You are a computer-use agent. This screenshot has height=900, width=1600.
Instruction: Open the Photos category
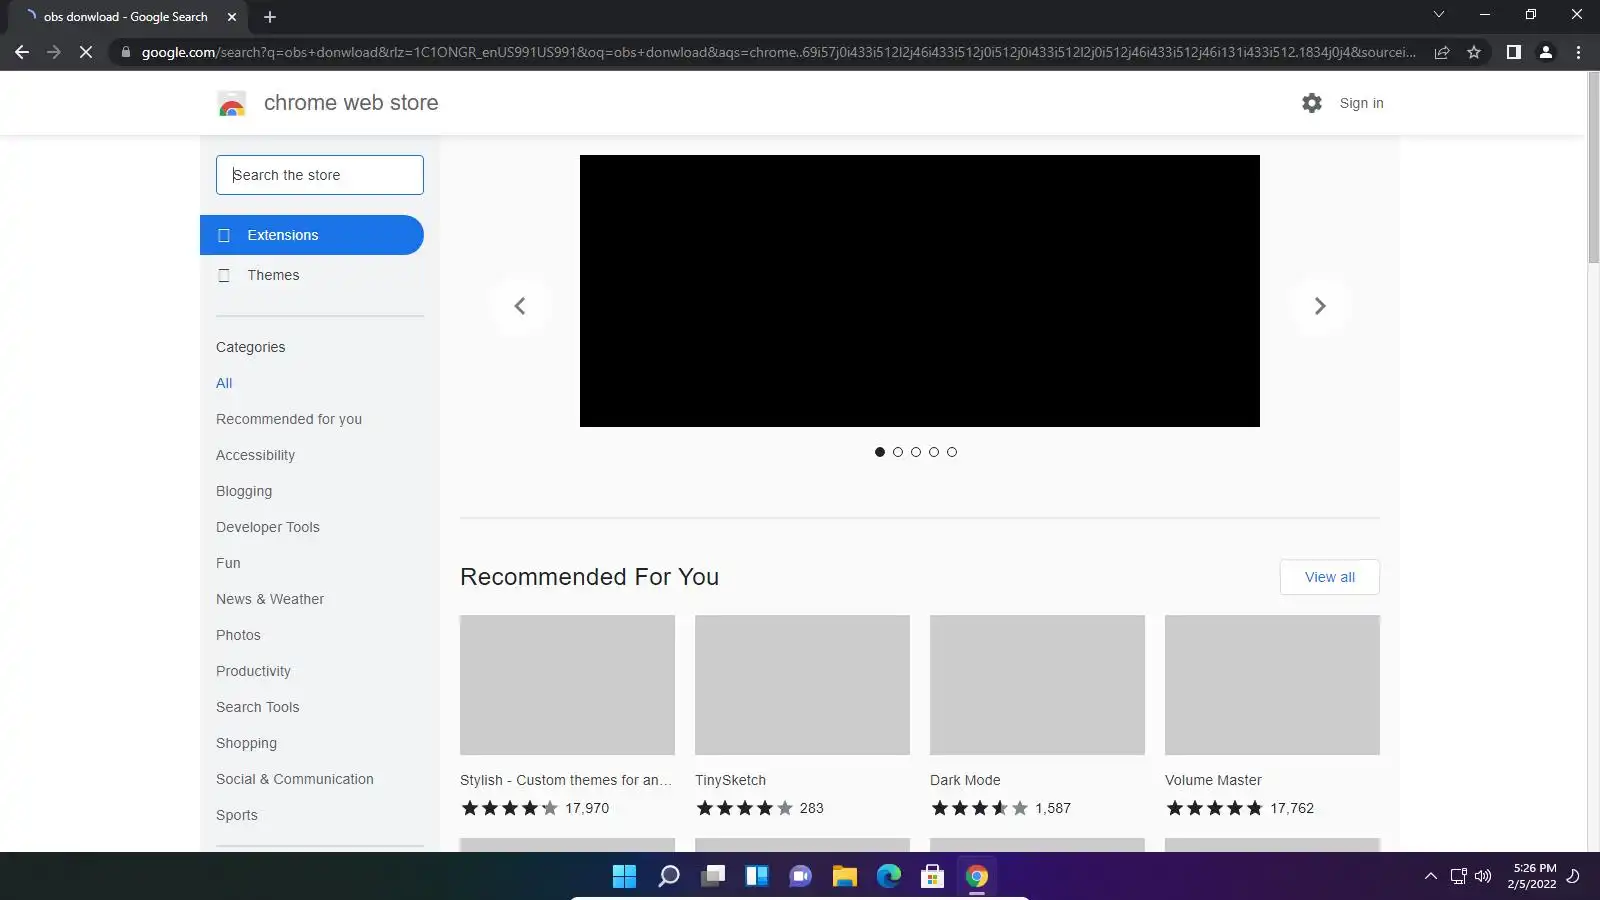coord(238,635)
